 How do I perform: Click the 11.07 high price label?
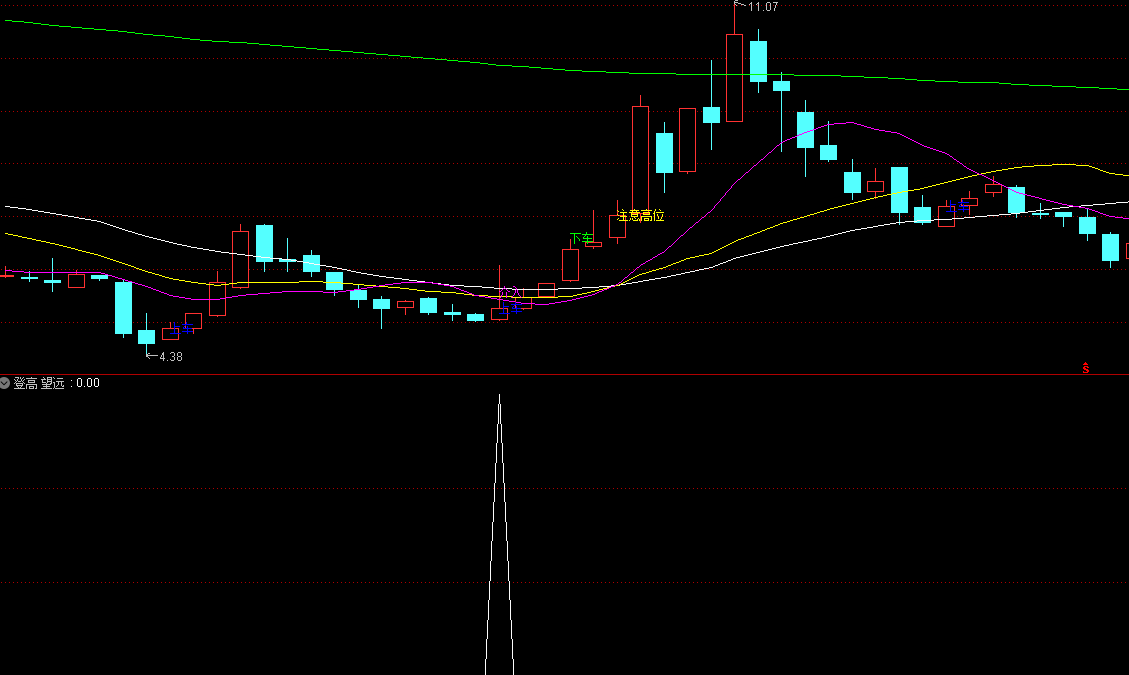click(x=763, y=7)
